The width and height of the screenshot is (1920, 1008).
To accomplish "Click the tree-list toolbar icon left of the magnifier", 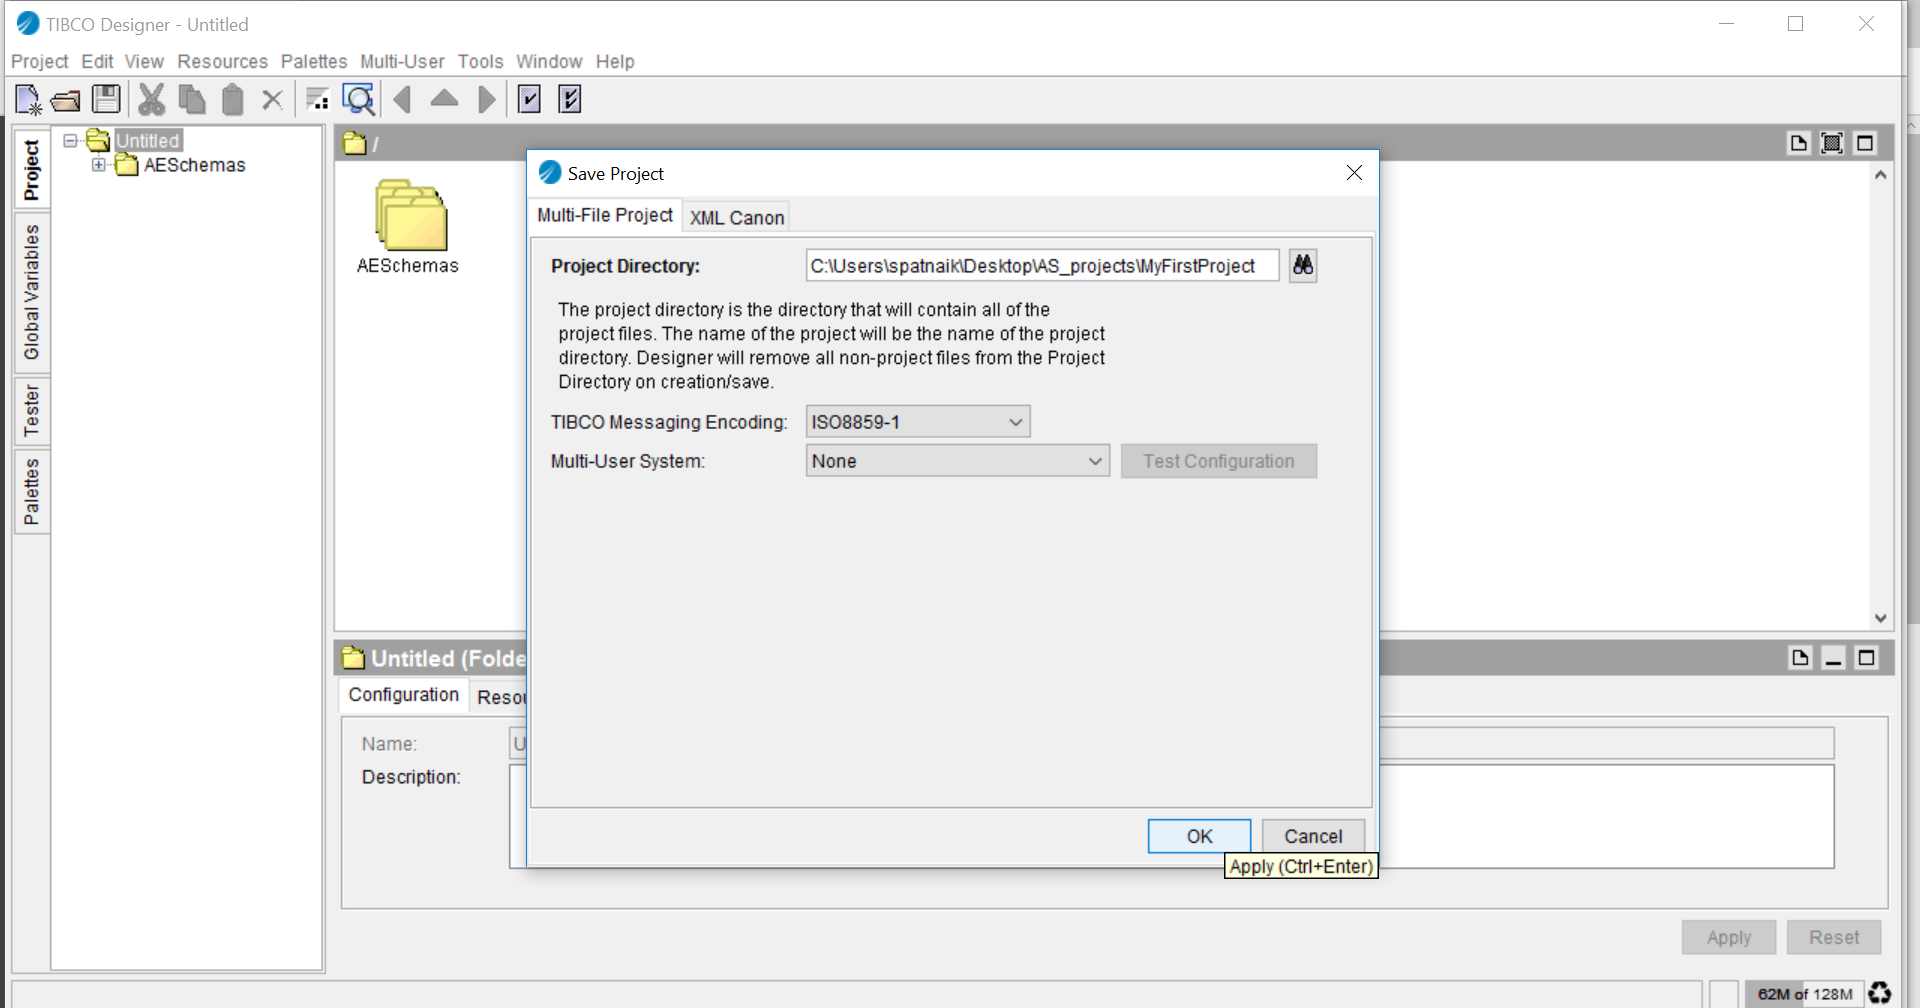I will (x=317, y=99).
